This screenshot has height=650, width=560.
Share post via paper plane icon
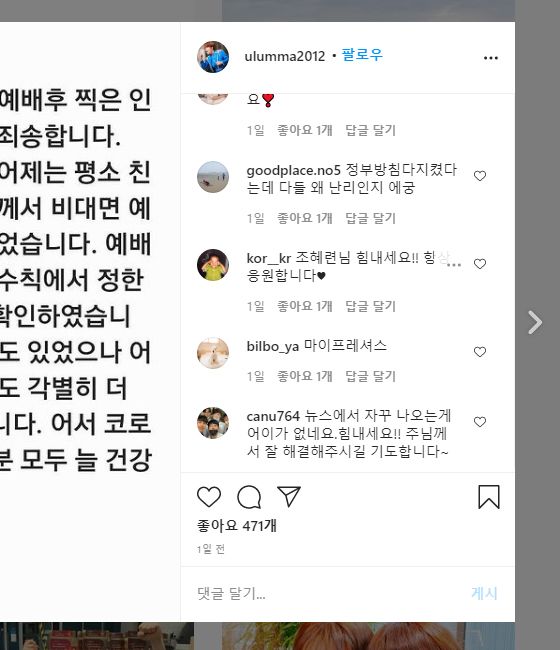tap(288, 496)
